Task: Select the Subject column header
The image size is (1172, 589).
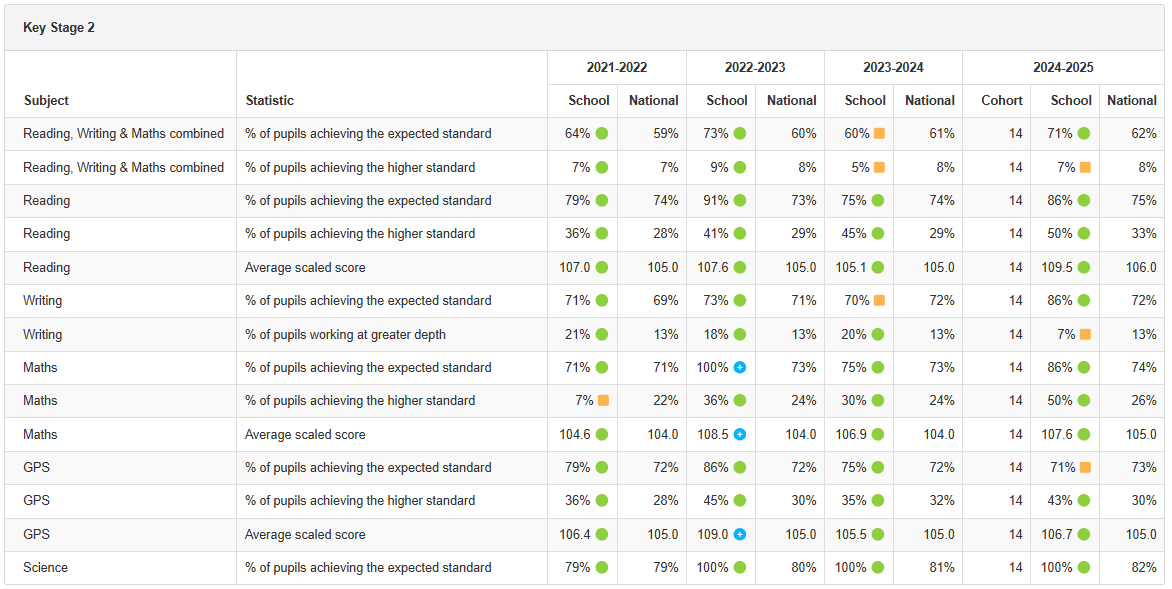Action: coord(46,100)
